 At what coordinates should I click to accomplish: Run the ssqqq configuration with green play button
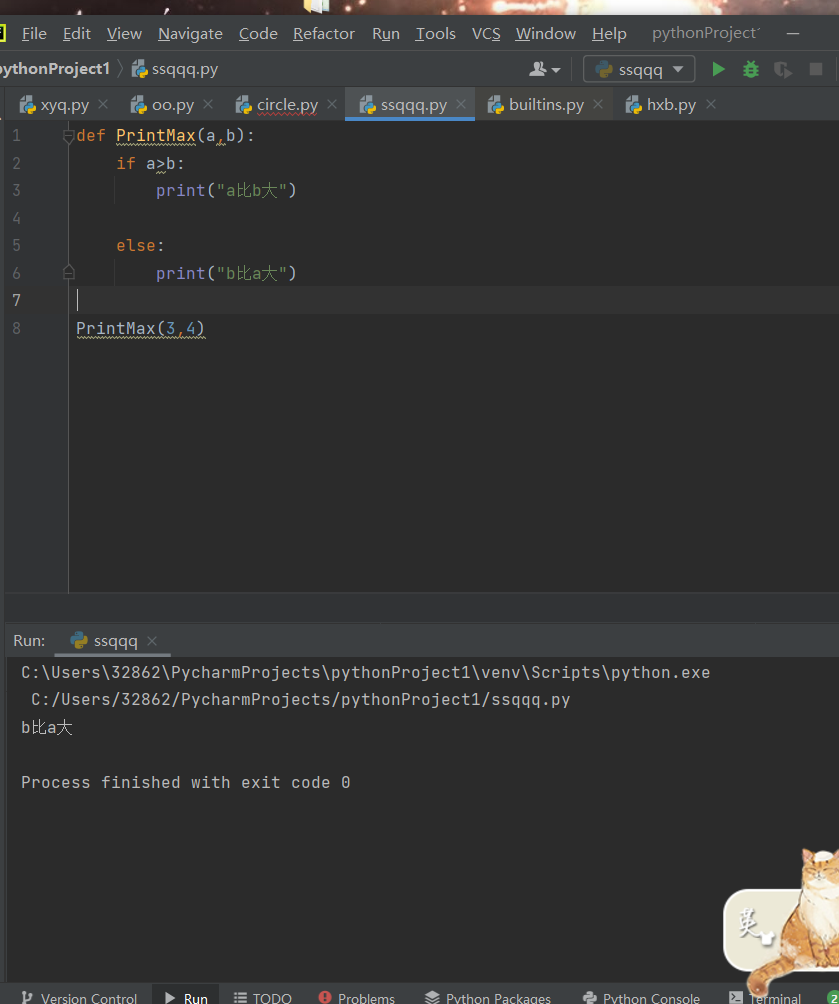point(719,69)
